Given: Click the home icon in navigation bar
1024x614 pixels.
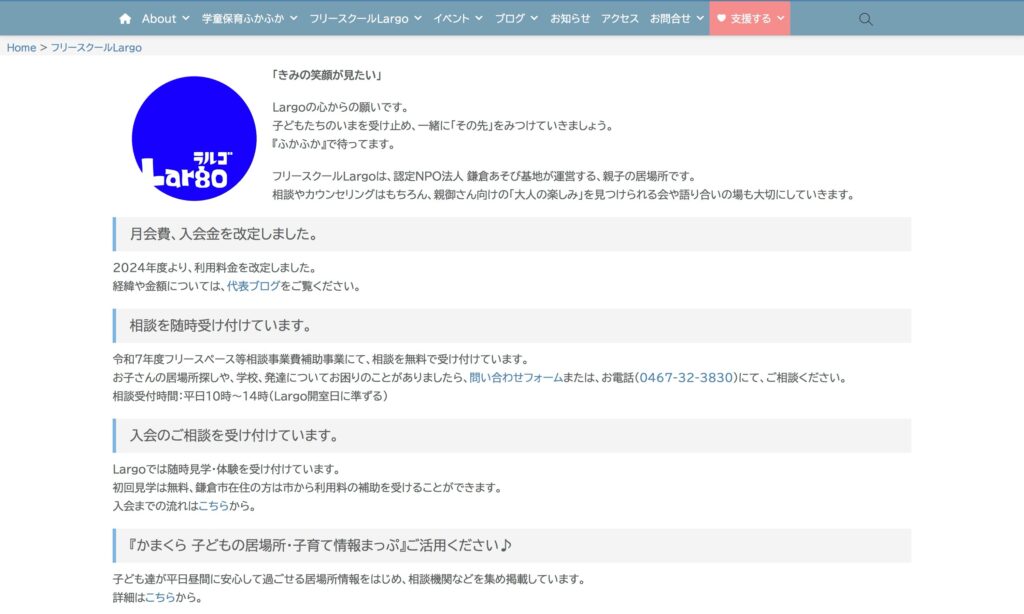Looking at the screenshot, I should pyautogui.click(x=125, y=18).
